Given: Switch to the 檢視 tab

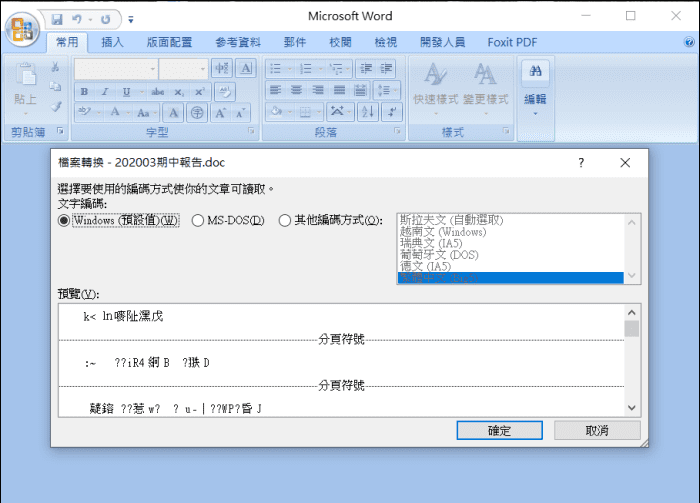Looking at the screenshot, I should (386, 42).
